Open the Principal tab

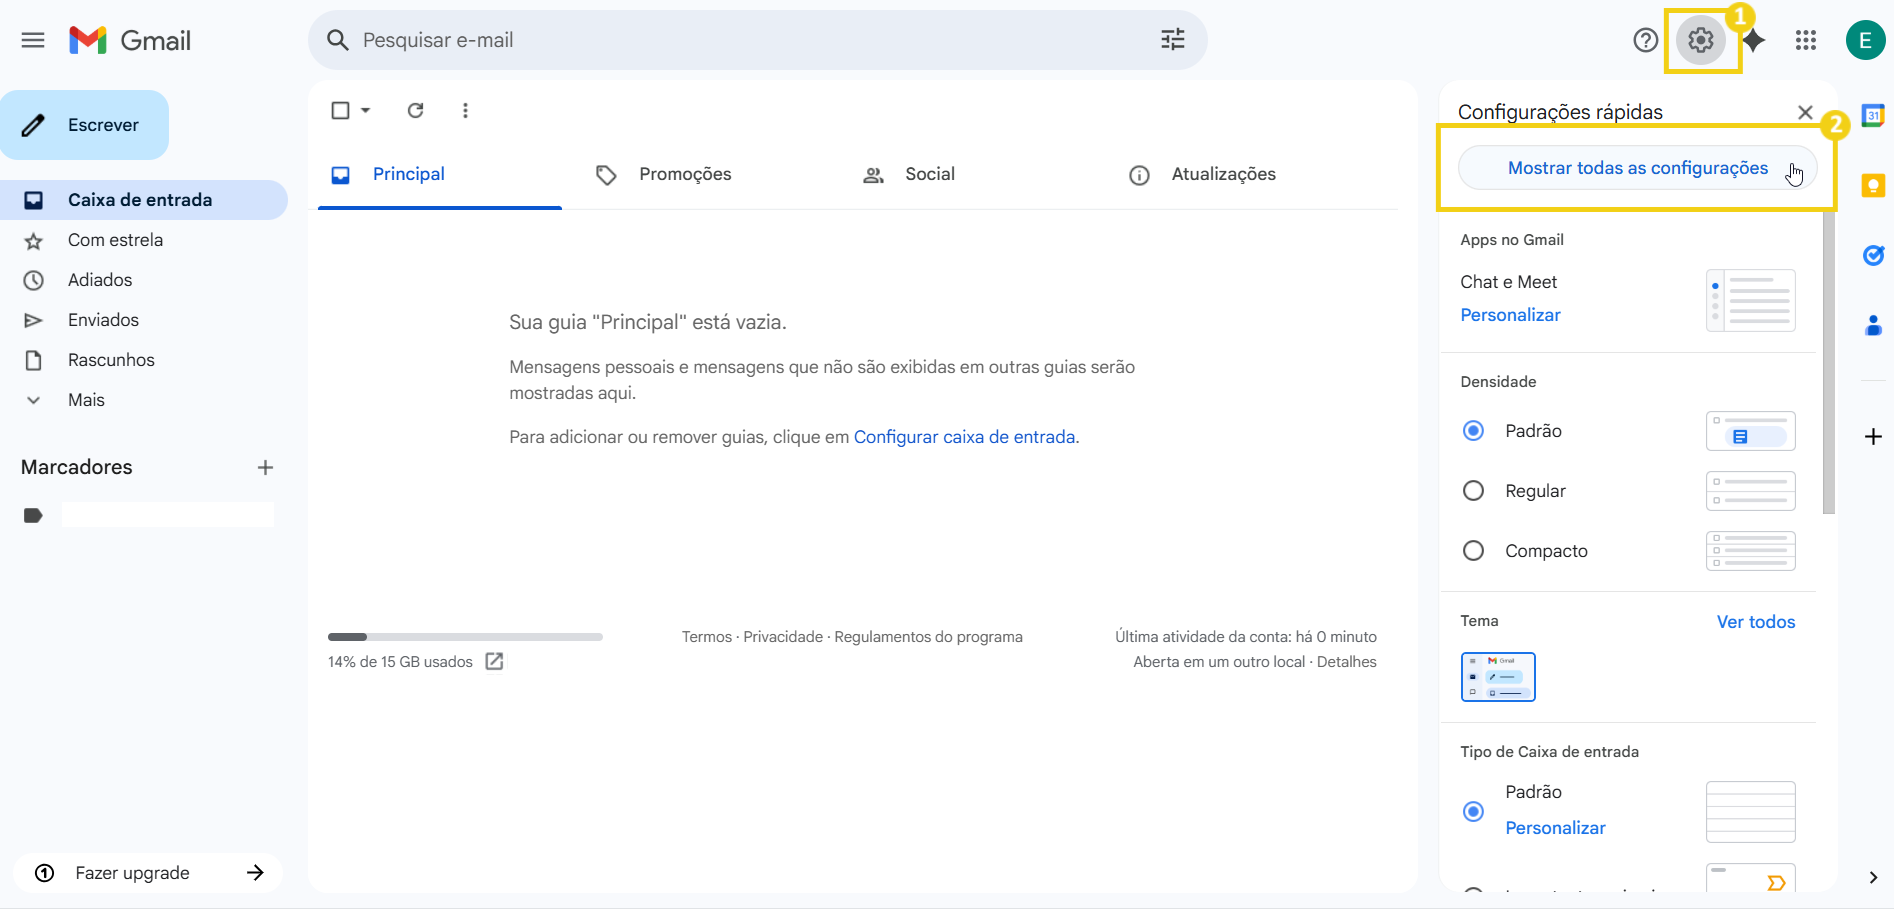click(440, 175)
